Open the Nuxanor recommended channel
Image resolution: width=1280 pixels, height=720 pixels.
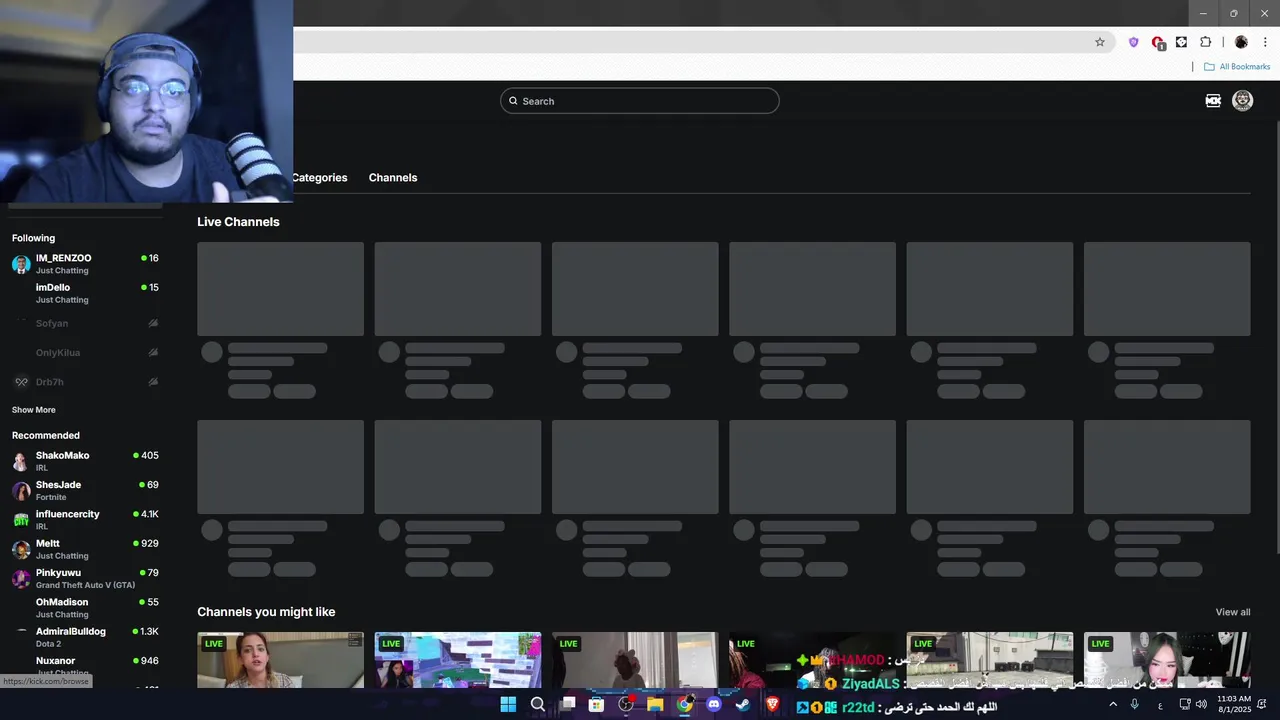tap(85, 666)
